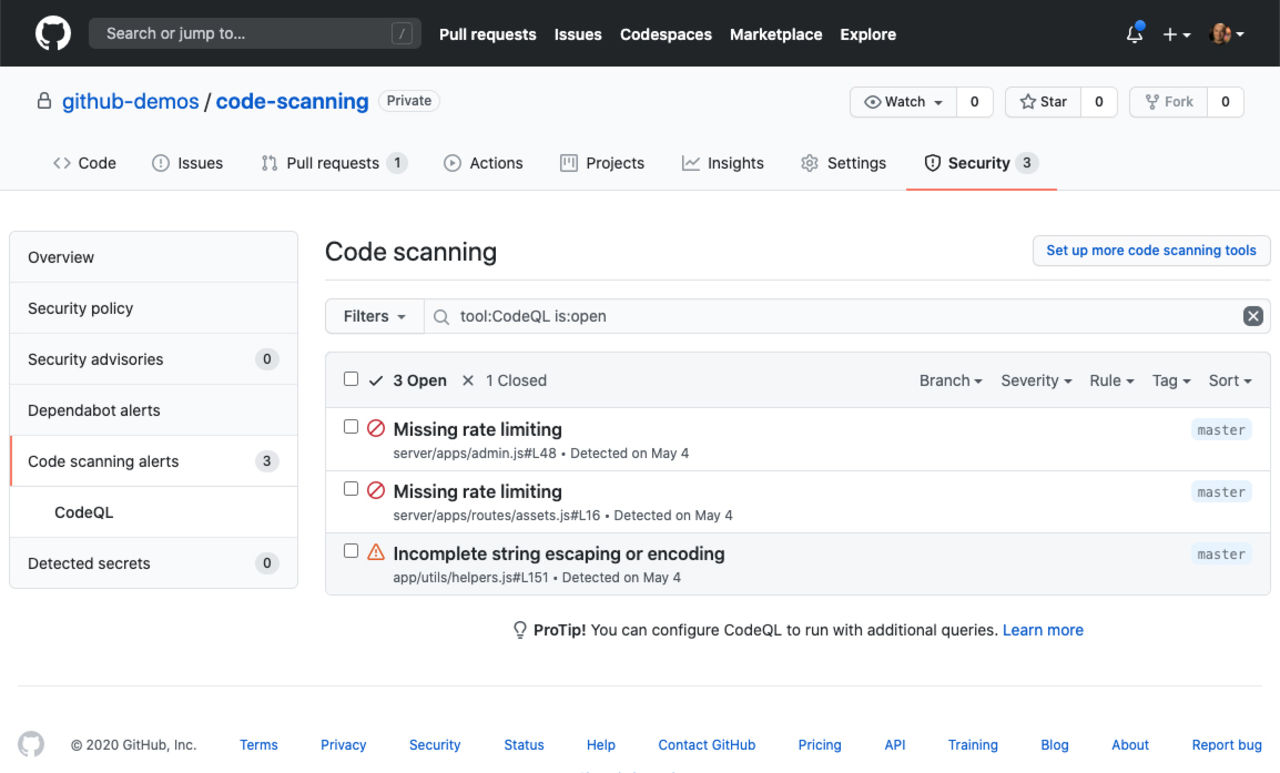Switch to the Dependabot alerts section
This screenshot has height=773, width=1280.
[93, 410]
